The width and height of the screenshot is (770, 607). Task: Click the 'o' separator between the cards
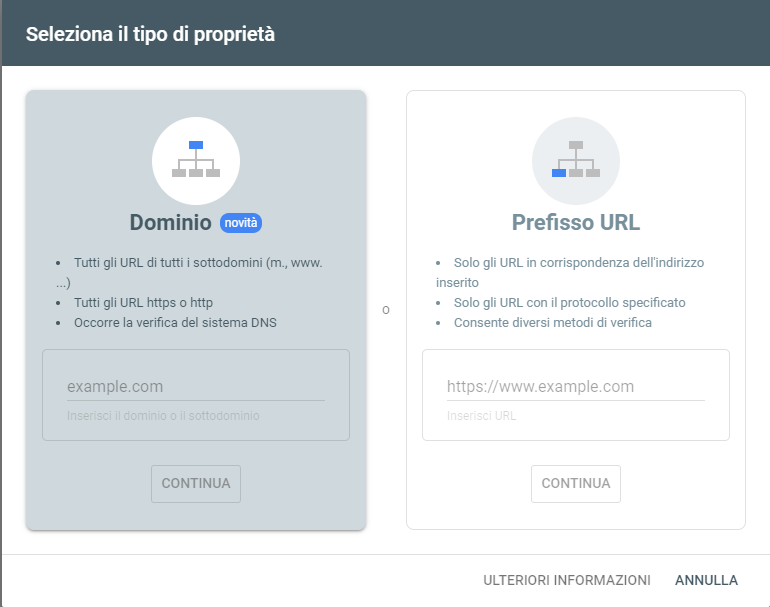pos(386,310)
